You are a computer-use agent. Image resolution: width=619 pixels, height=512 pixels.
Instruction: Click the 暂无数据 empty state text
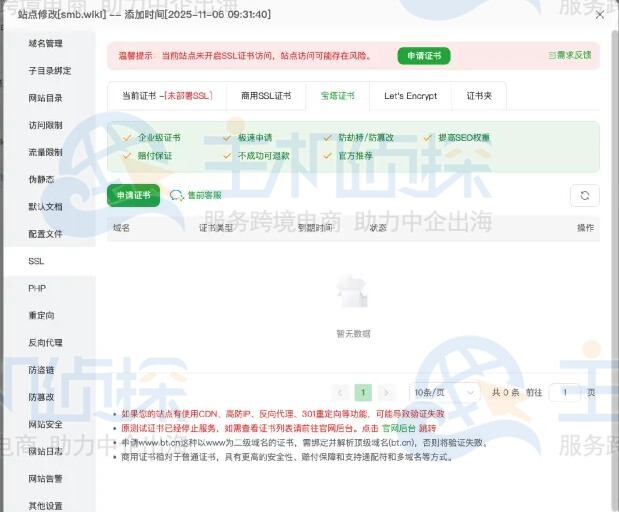(x=353, y=334)
